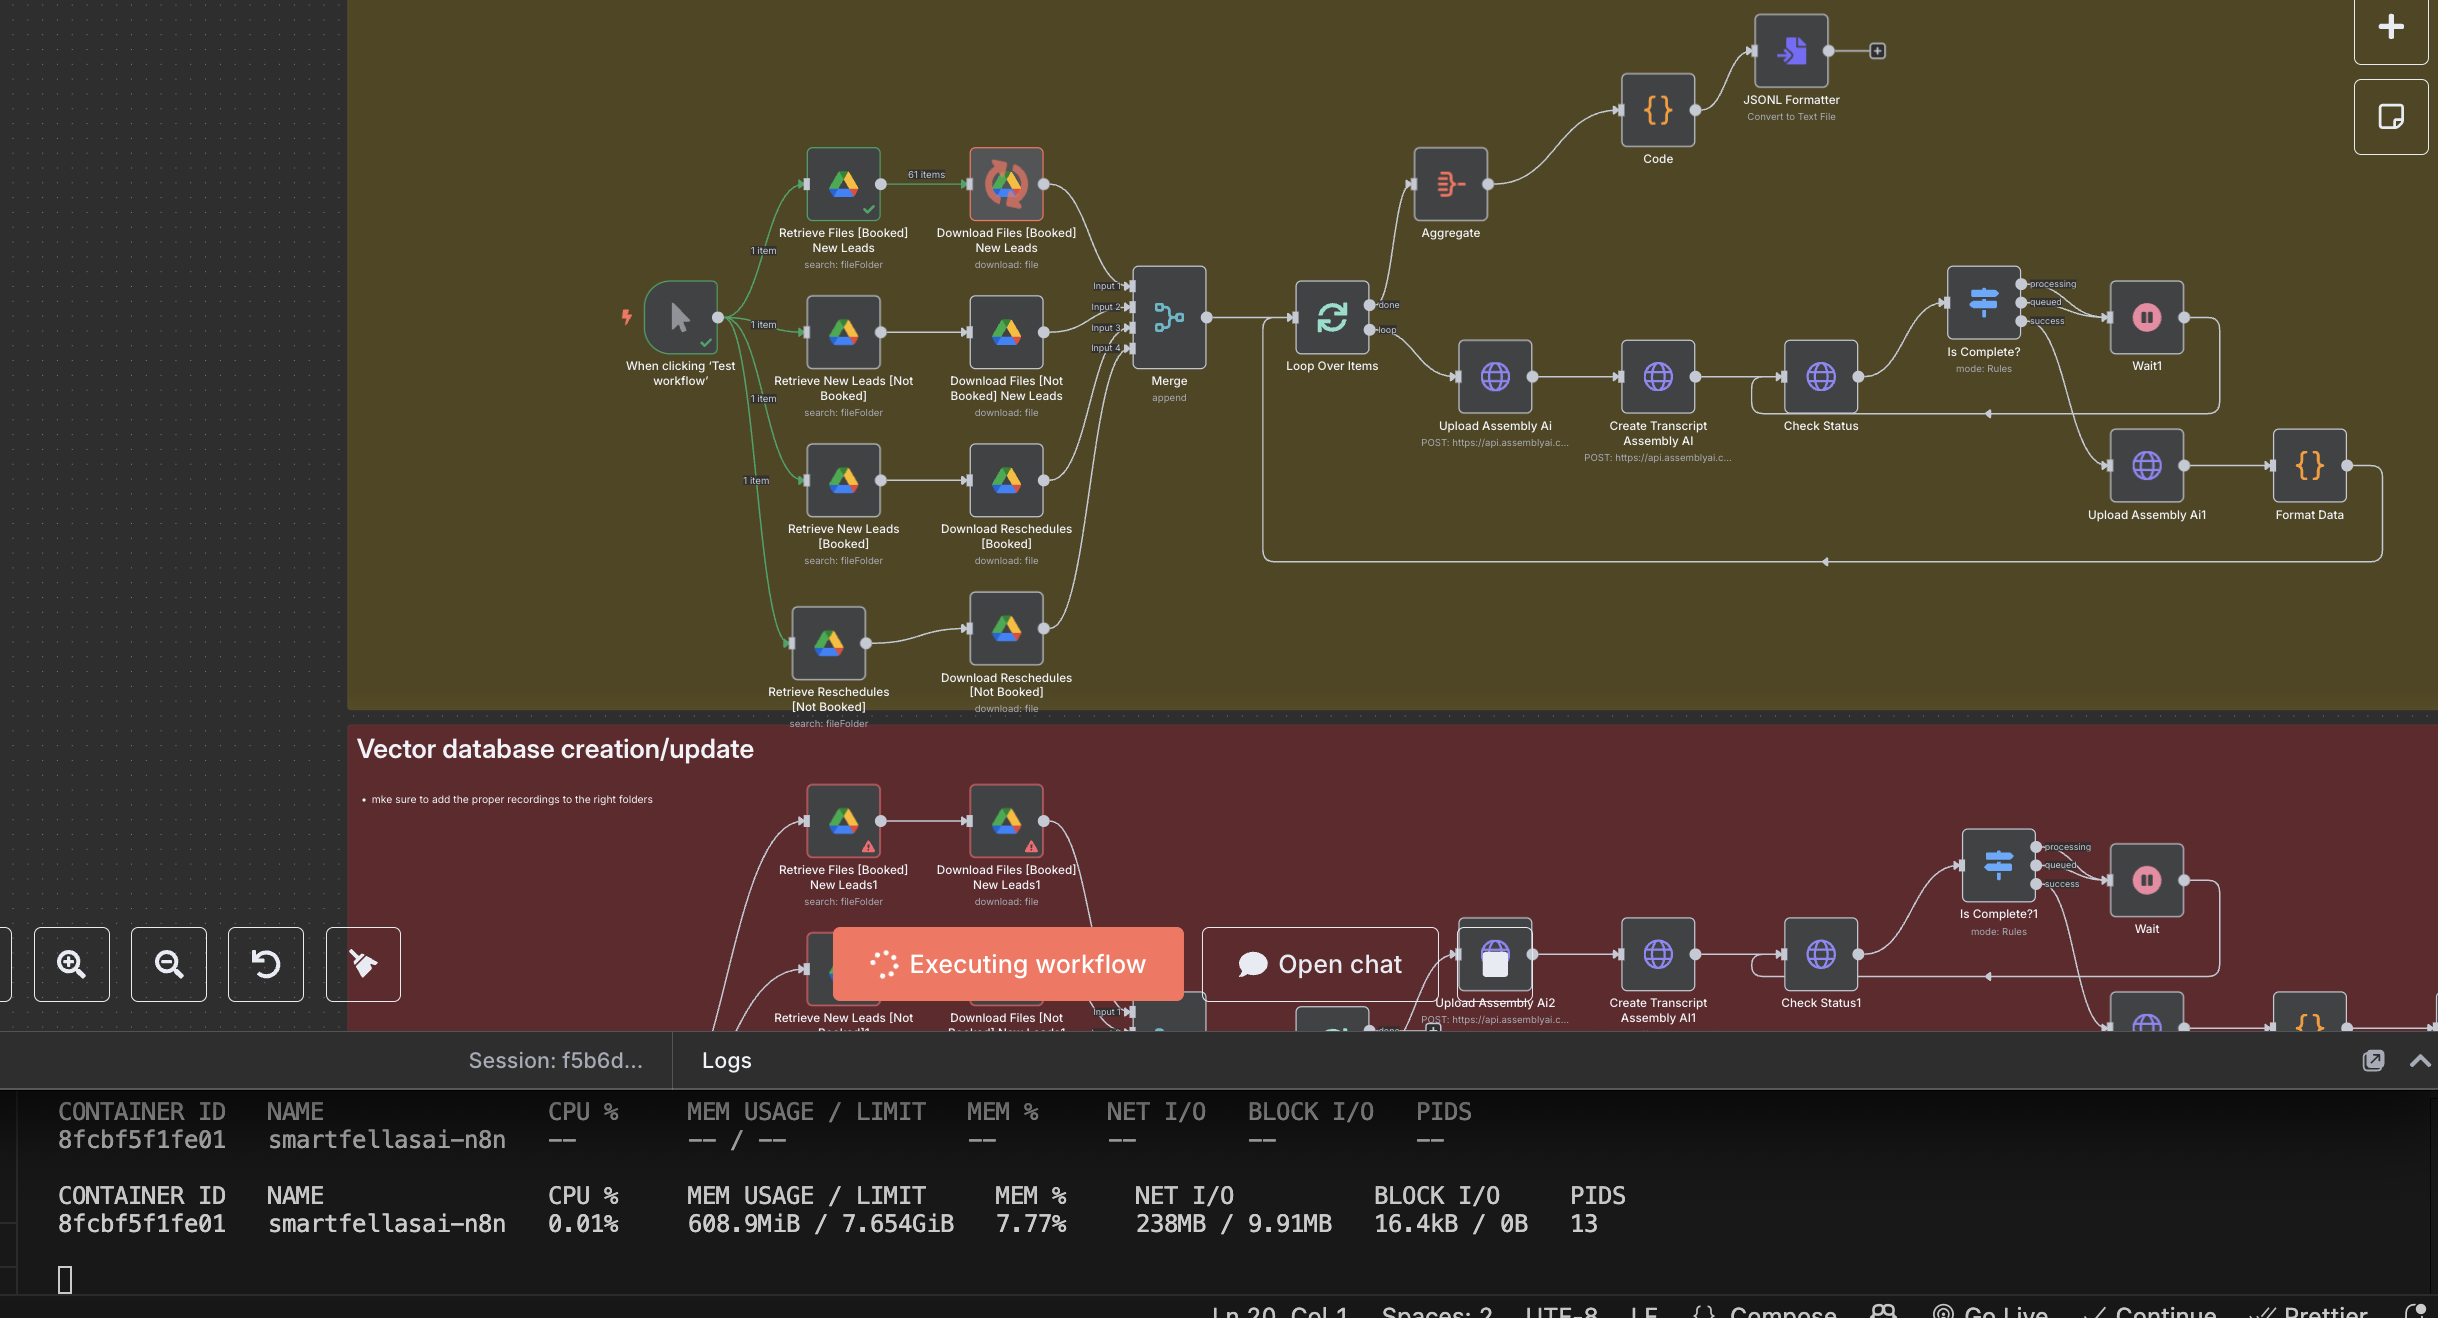2438x1318 pixels.
Task: Click the zoom in canvas button
Action: pyautogui.click(x=71, y=964)
